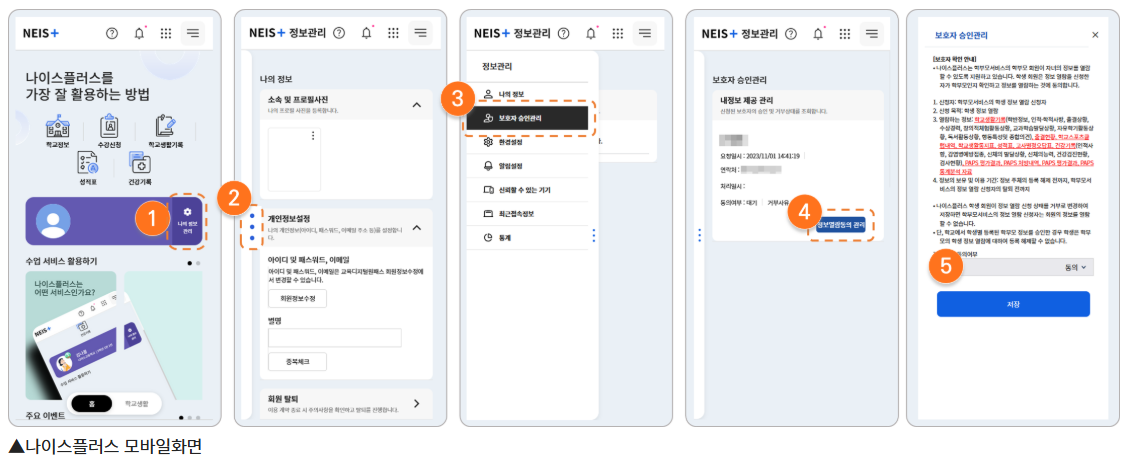Viewport: 1131px width, 462px height.
Task: Tap the 나의 정보 관리 gear button
Action: (188, 221)
